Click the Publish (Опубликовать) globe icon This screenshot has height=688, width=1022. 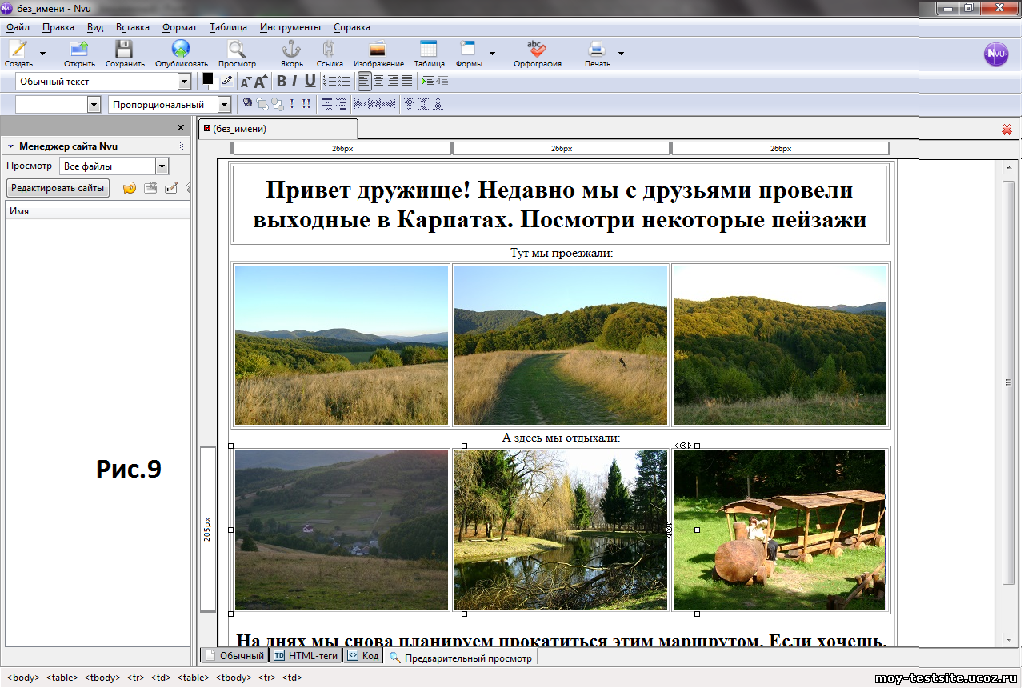pyautogui.click(x=180, y=49)
